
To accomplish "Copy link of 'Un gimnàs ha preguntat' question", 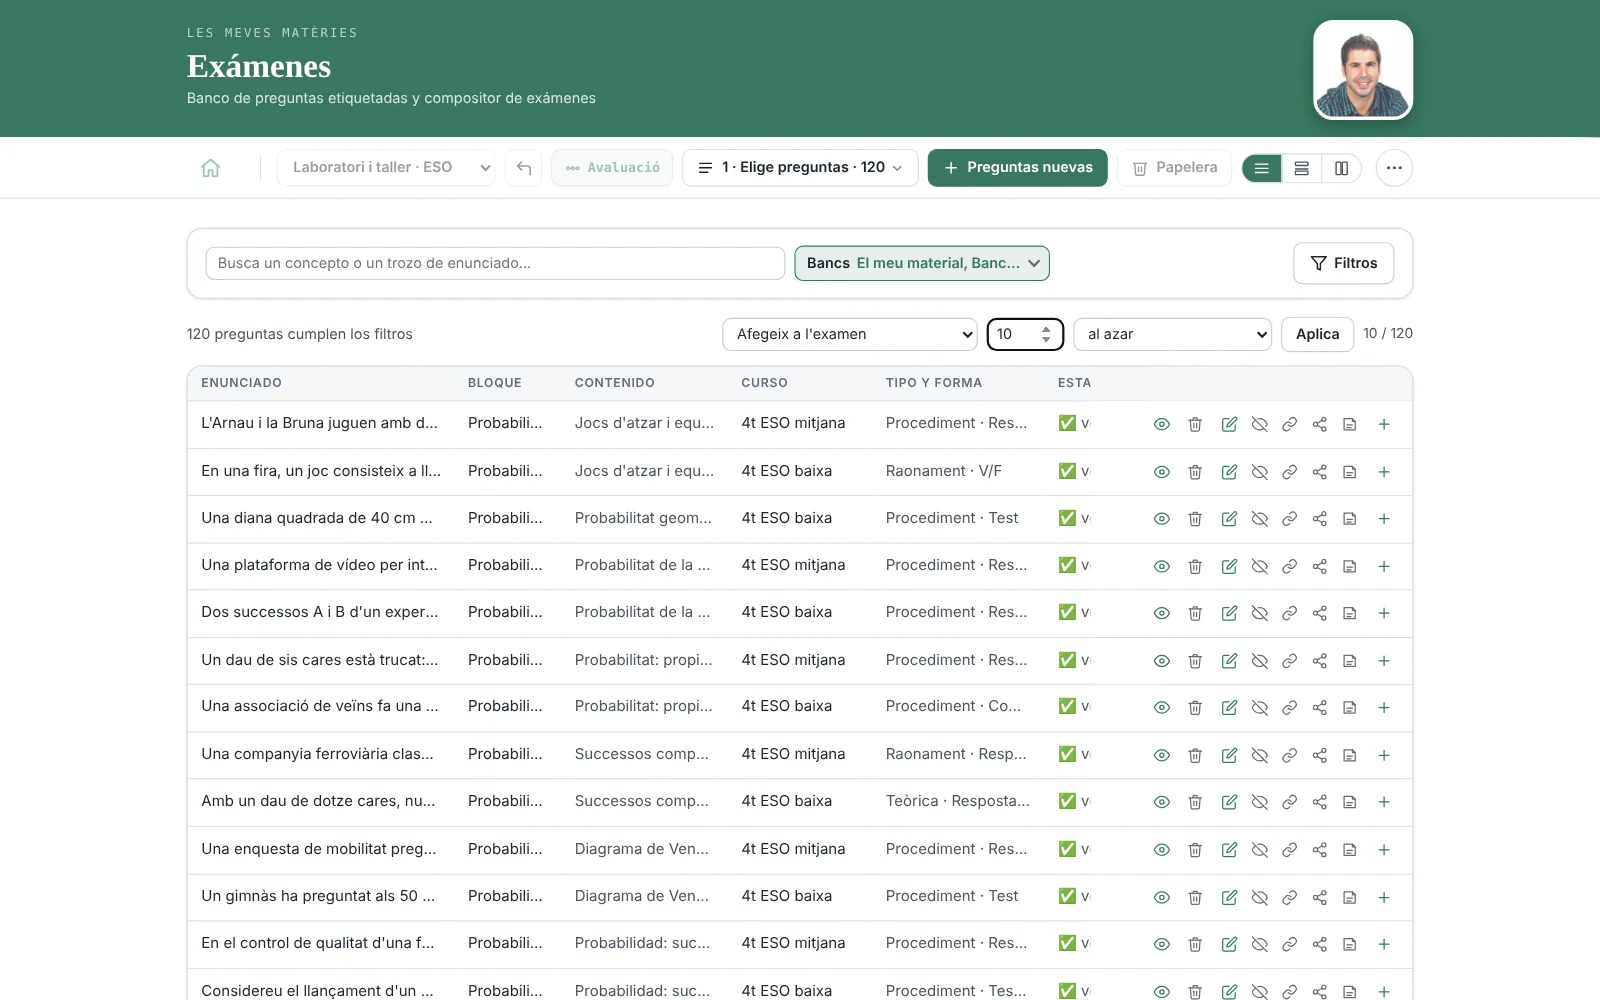I will [x=1290, y=897].
